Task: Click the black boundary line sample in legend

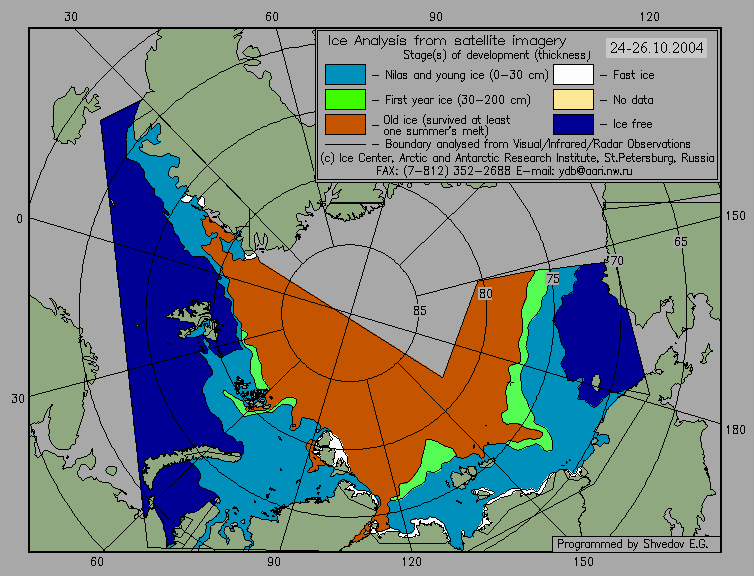Action: point(345,144)
